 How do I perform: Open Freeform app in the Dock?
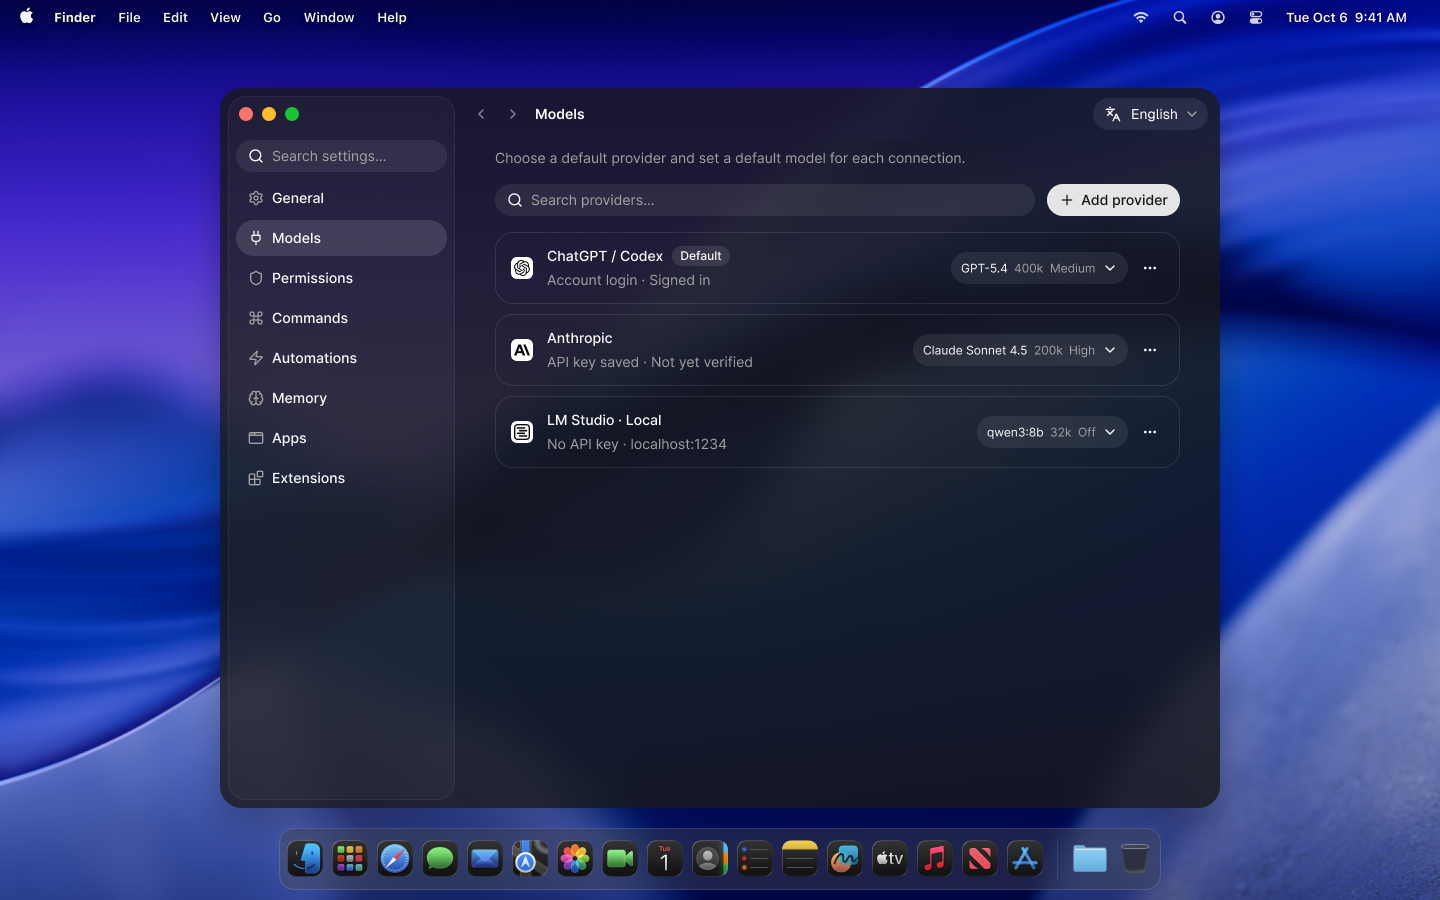point(845,859)
